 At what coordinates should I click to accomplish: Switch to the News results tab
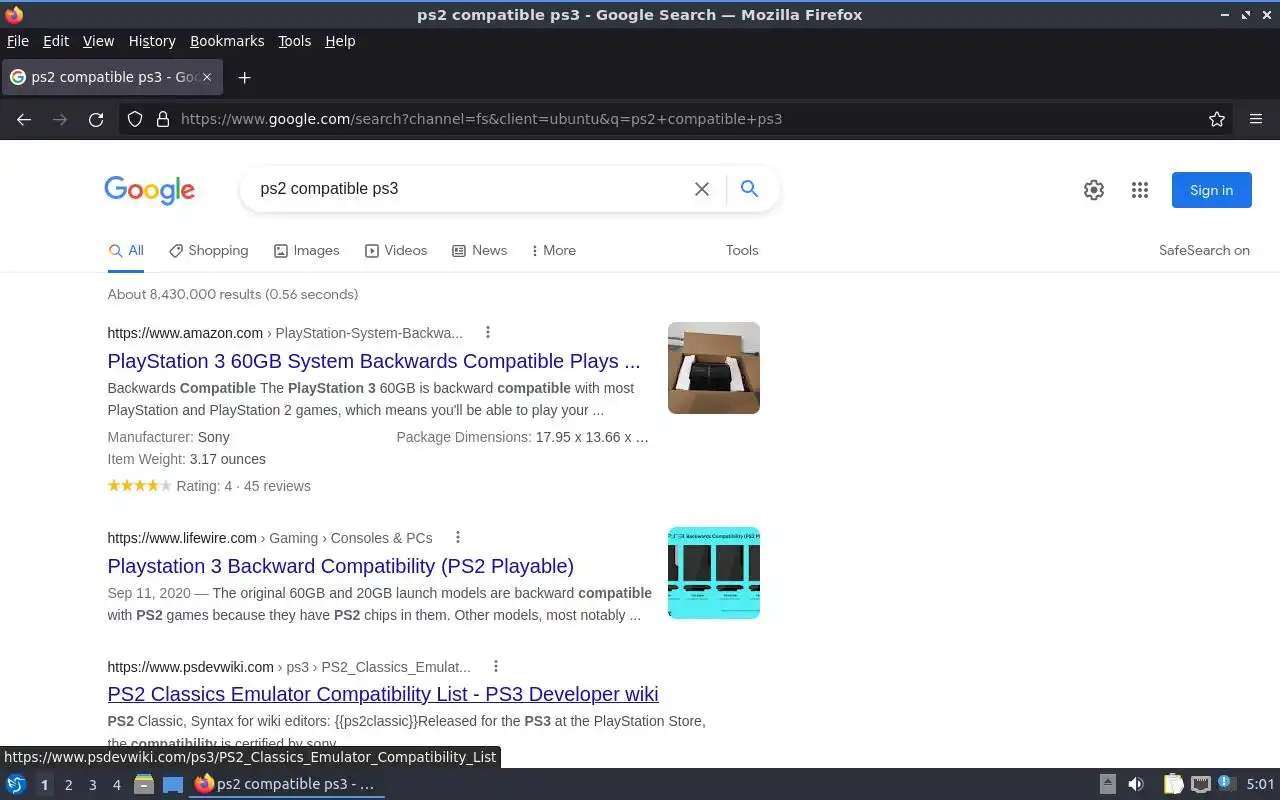point(480,251)
